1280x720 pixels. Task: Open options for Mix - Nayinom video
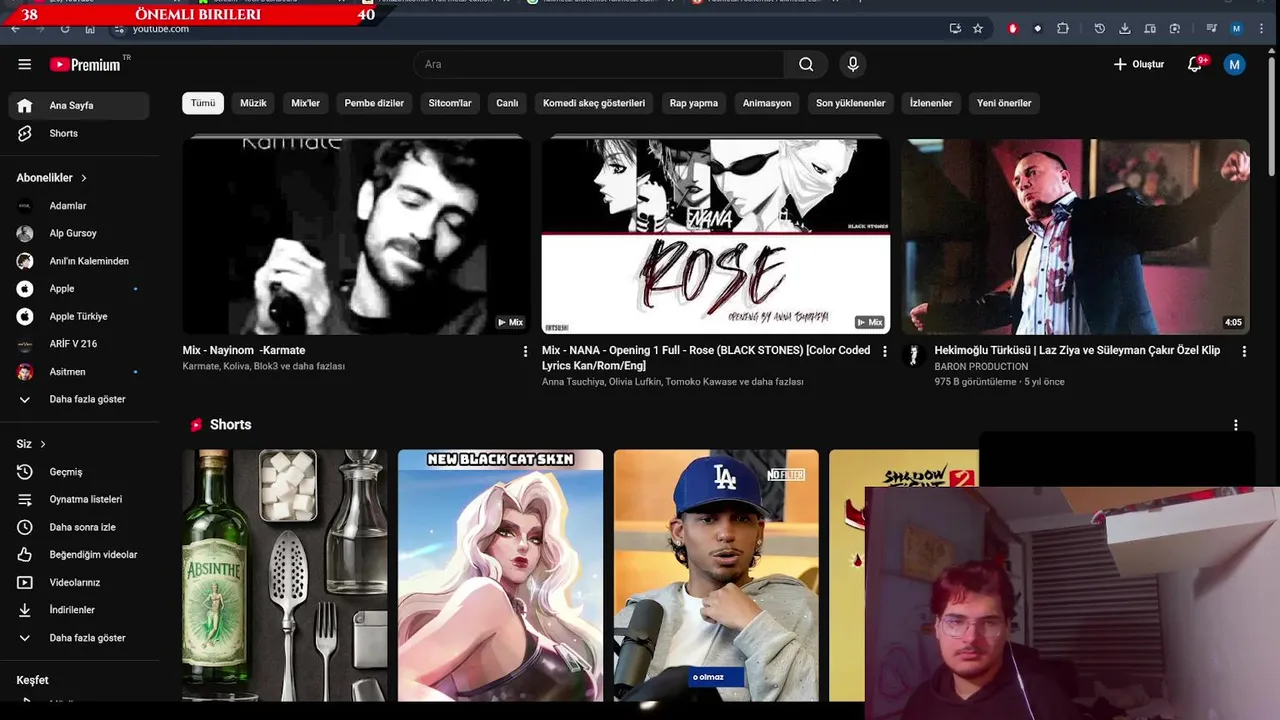pos(525,351)
